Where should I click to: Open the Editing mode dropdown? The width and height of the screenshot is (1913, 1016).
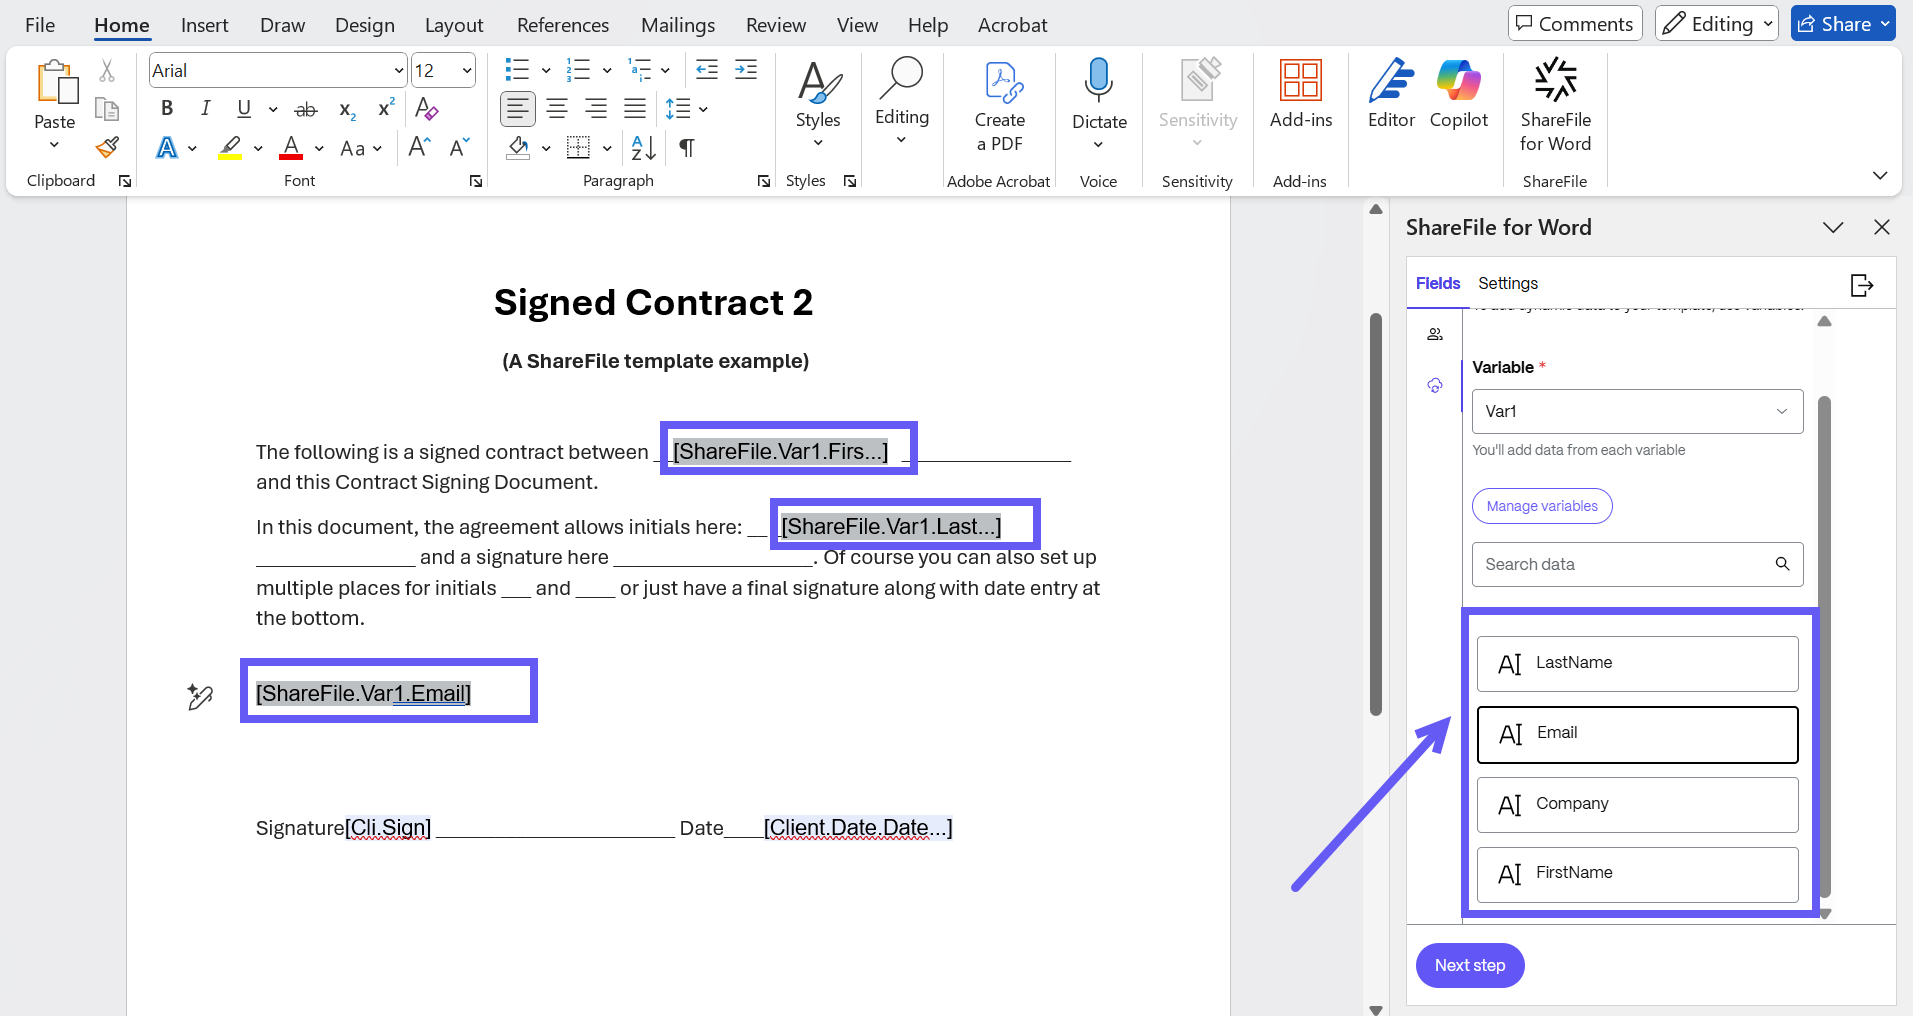(x=1716, y=24)
